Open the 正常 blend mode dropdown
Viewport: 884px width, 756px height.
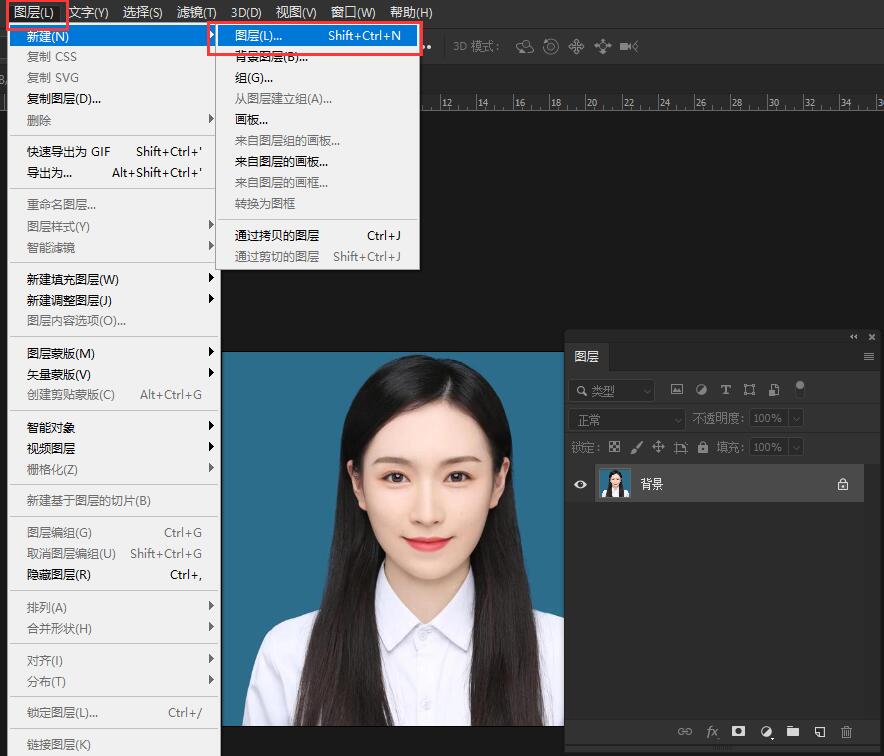(x=626, y=419)
